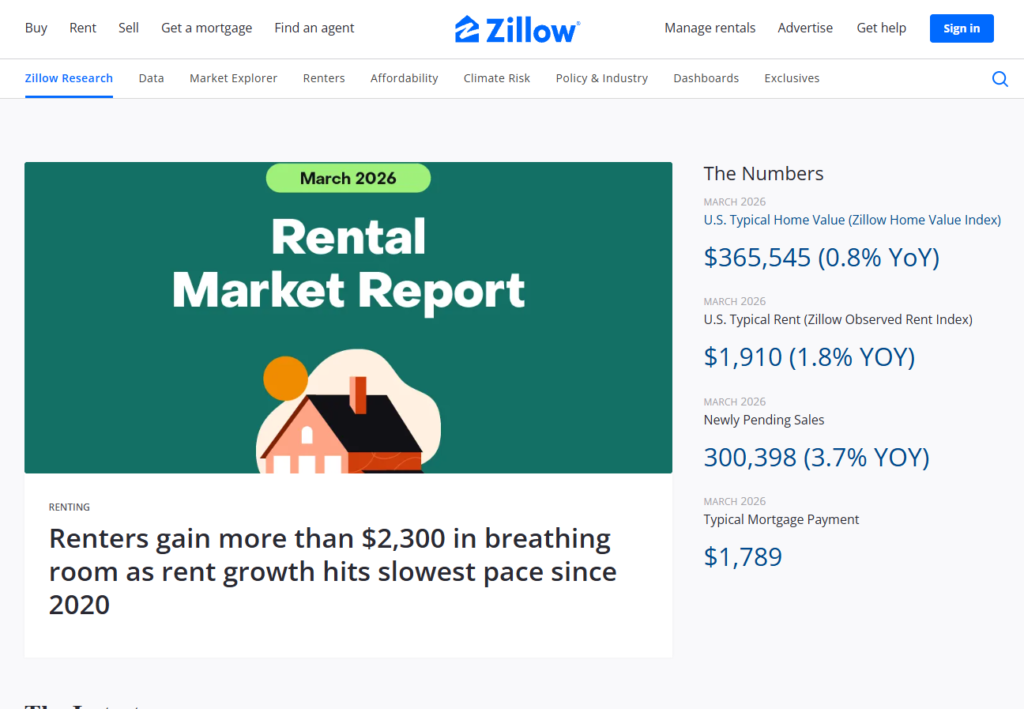Open Policy & Industry
The image size is (1024, 709).
[601, 77]
